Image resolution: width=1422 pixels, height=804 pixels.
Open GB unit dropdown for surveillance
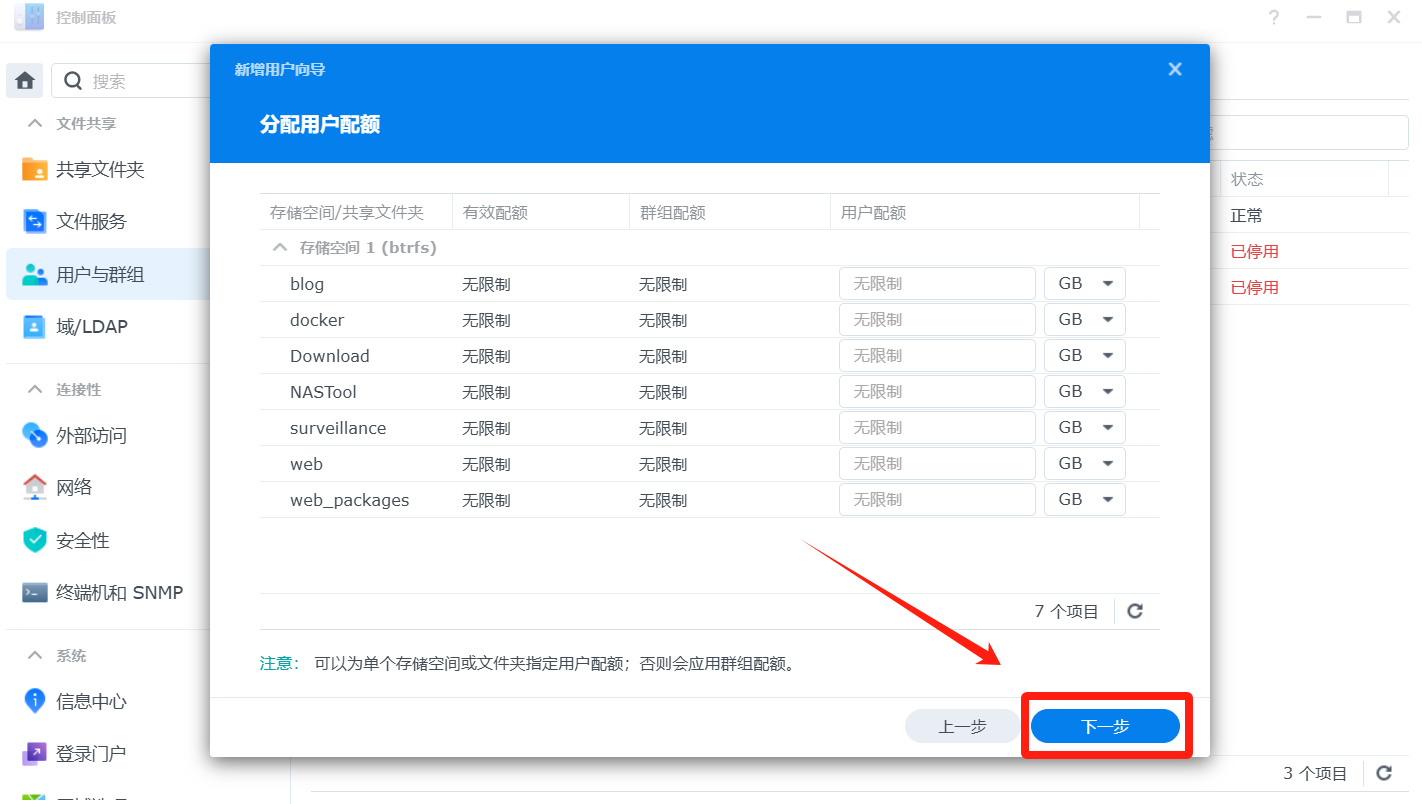(1085, 428)
